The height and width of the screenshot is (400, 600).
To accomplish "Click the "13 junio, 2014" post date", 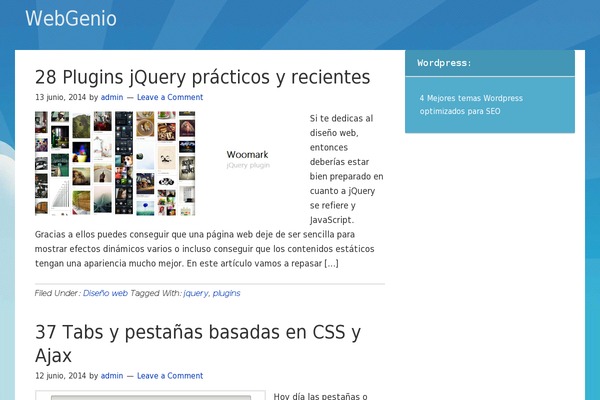I will coord(60,98).
